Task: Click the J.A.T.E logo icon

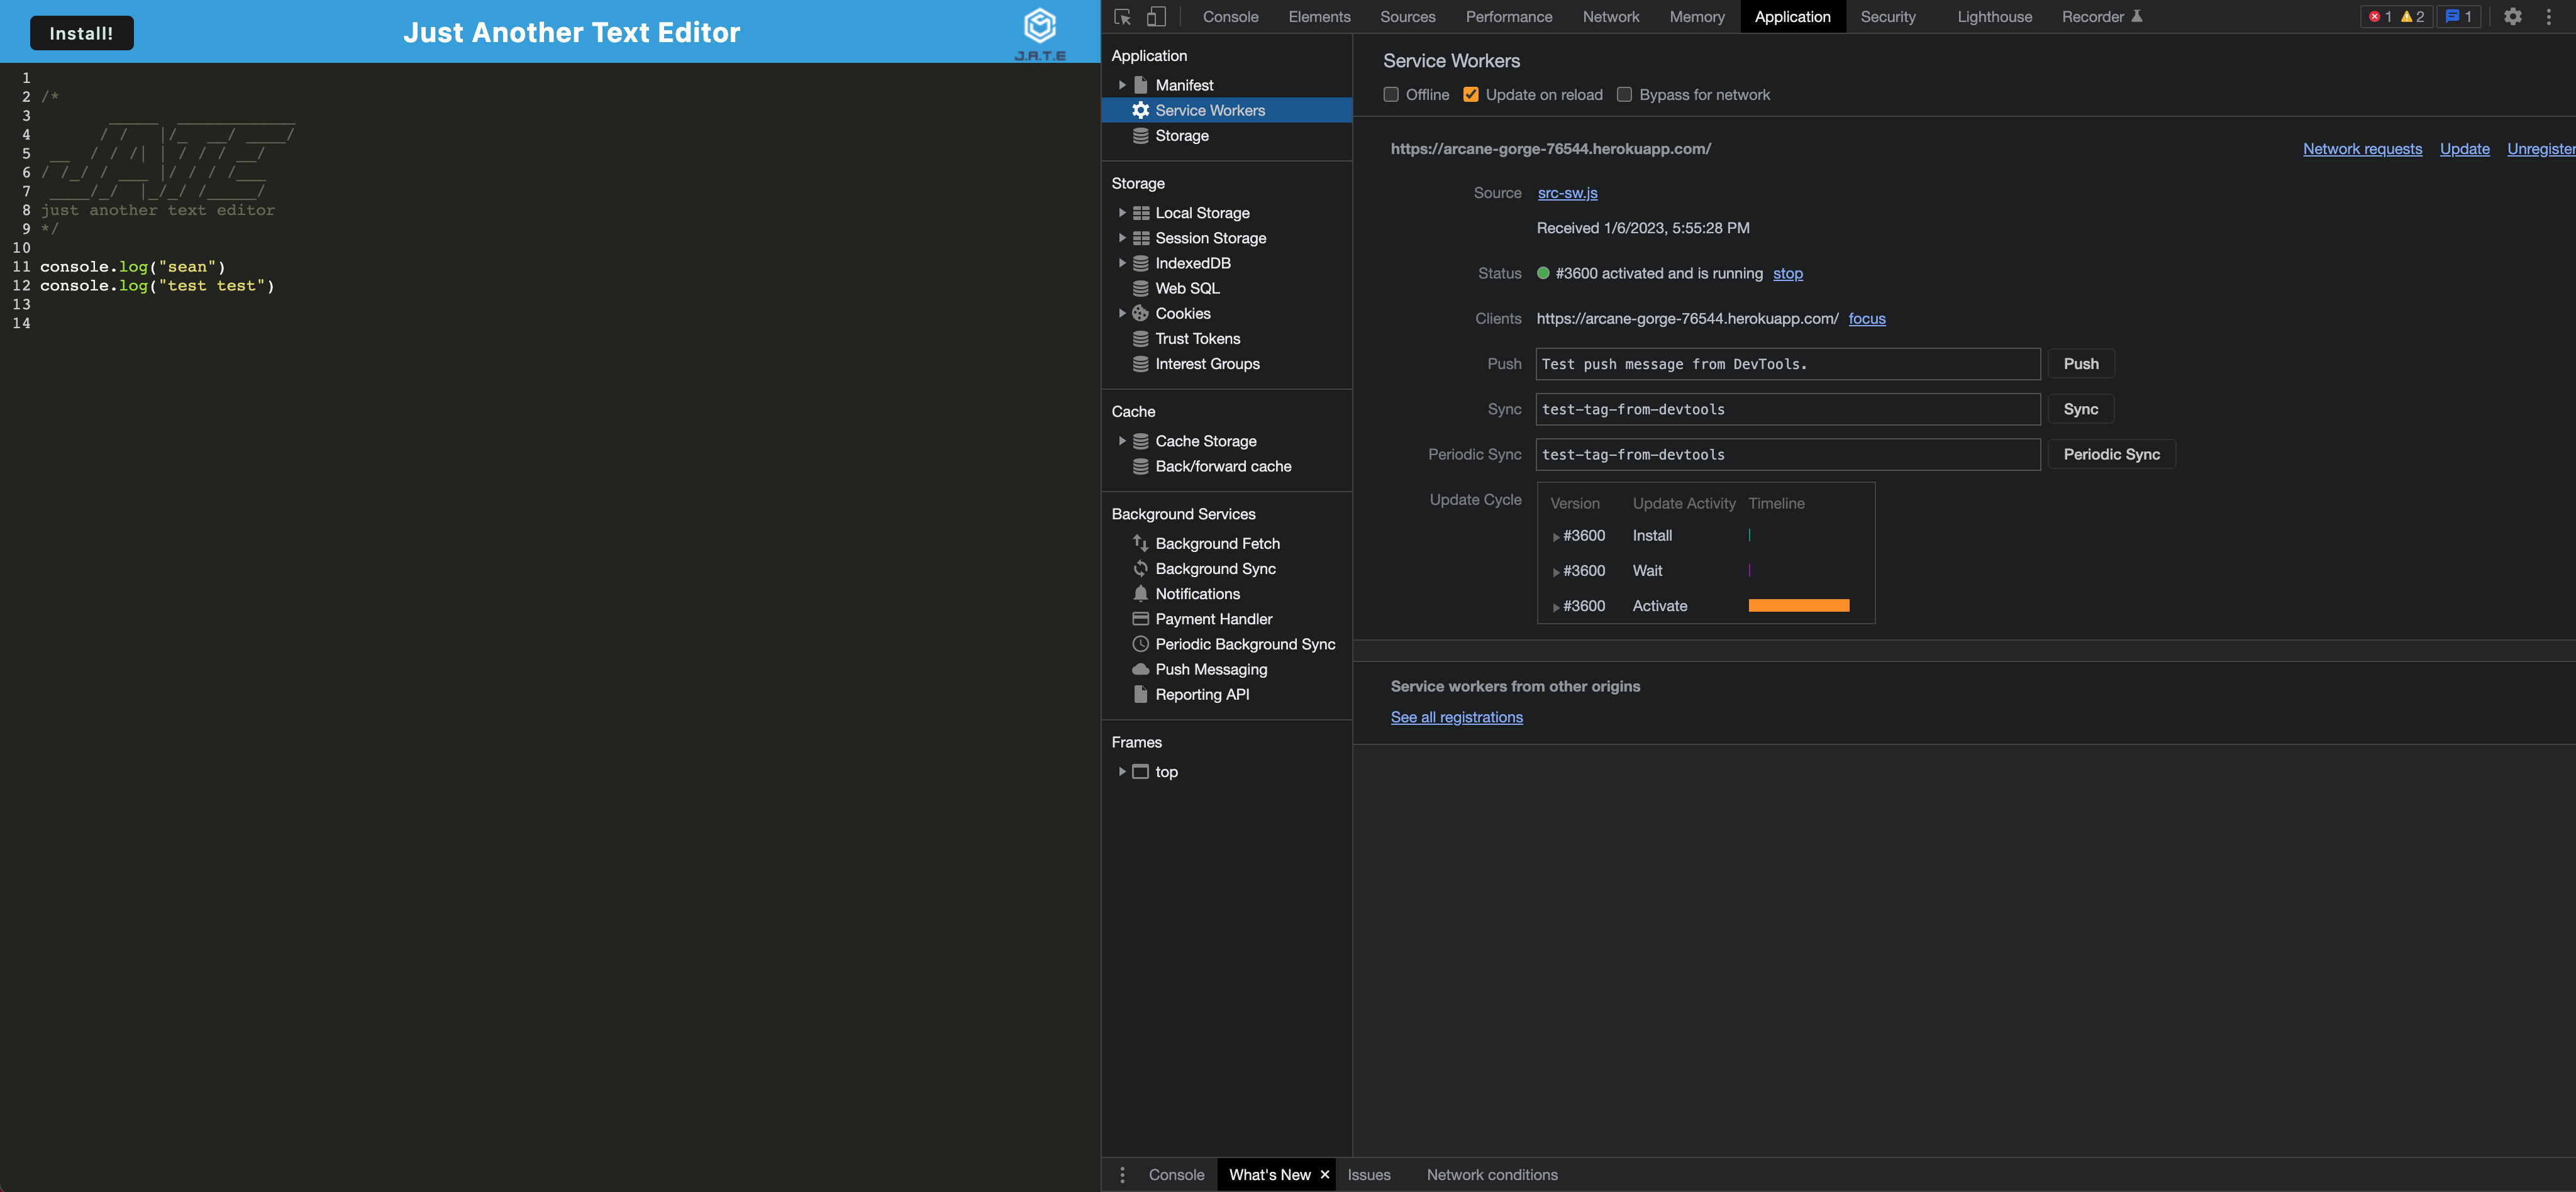Action: pos(1040,26)
